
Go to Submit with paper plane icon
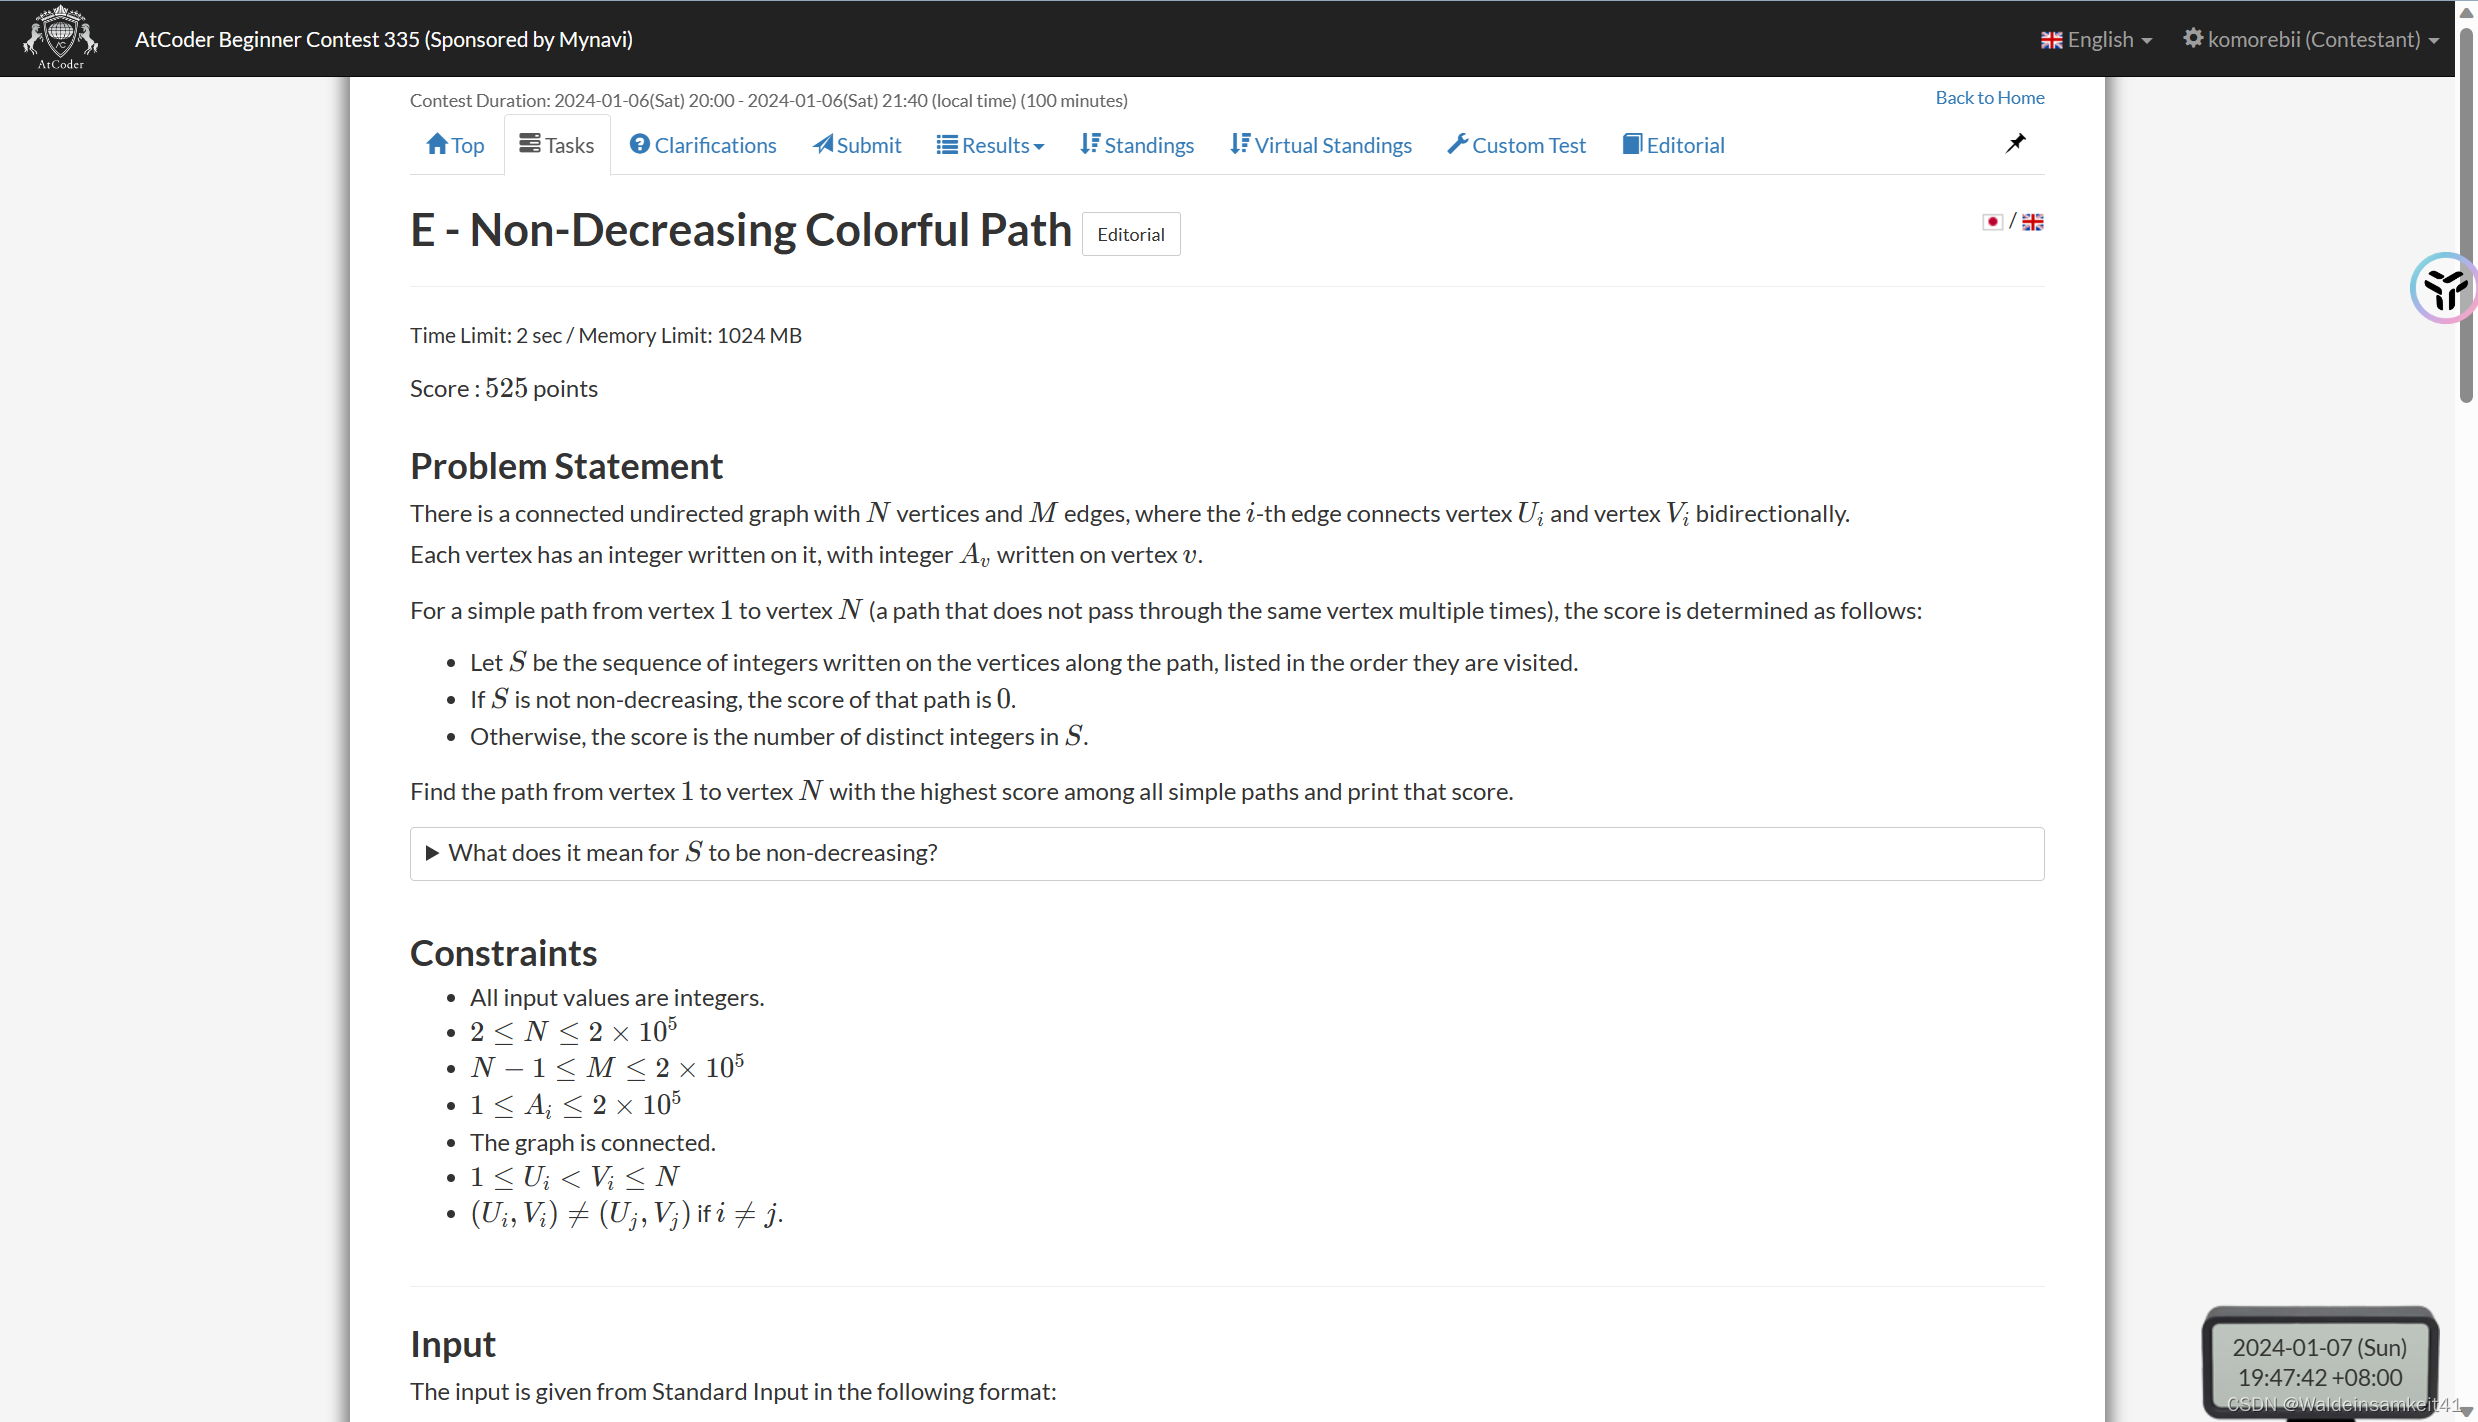pos(857,146)
